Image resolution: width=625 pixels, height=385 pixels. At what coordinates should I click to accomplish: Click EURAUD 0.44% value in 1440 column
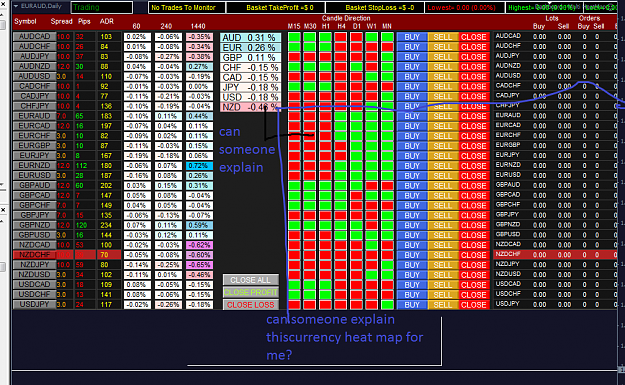[199, 116]
